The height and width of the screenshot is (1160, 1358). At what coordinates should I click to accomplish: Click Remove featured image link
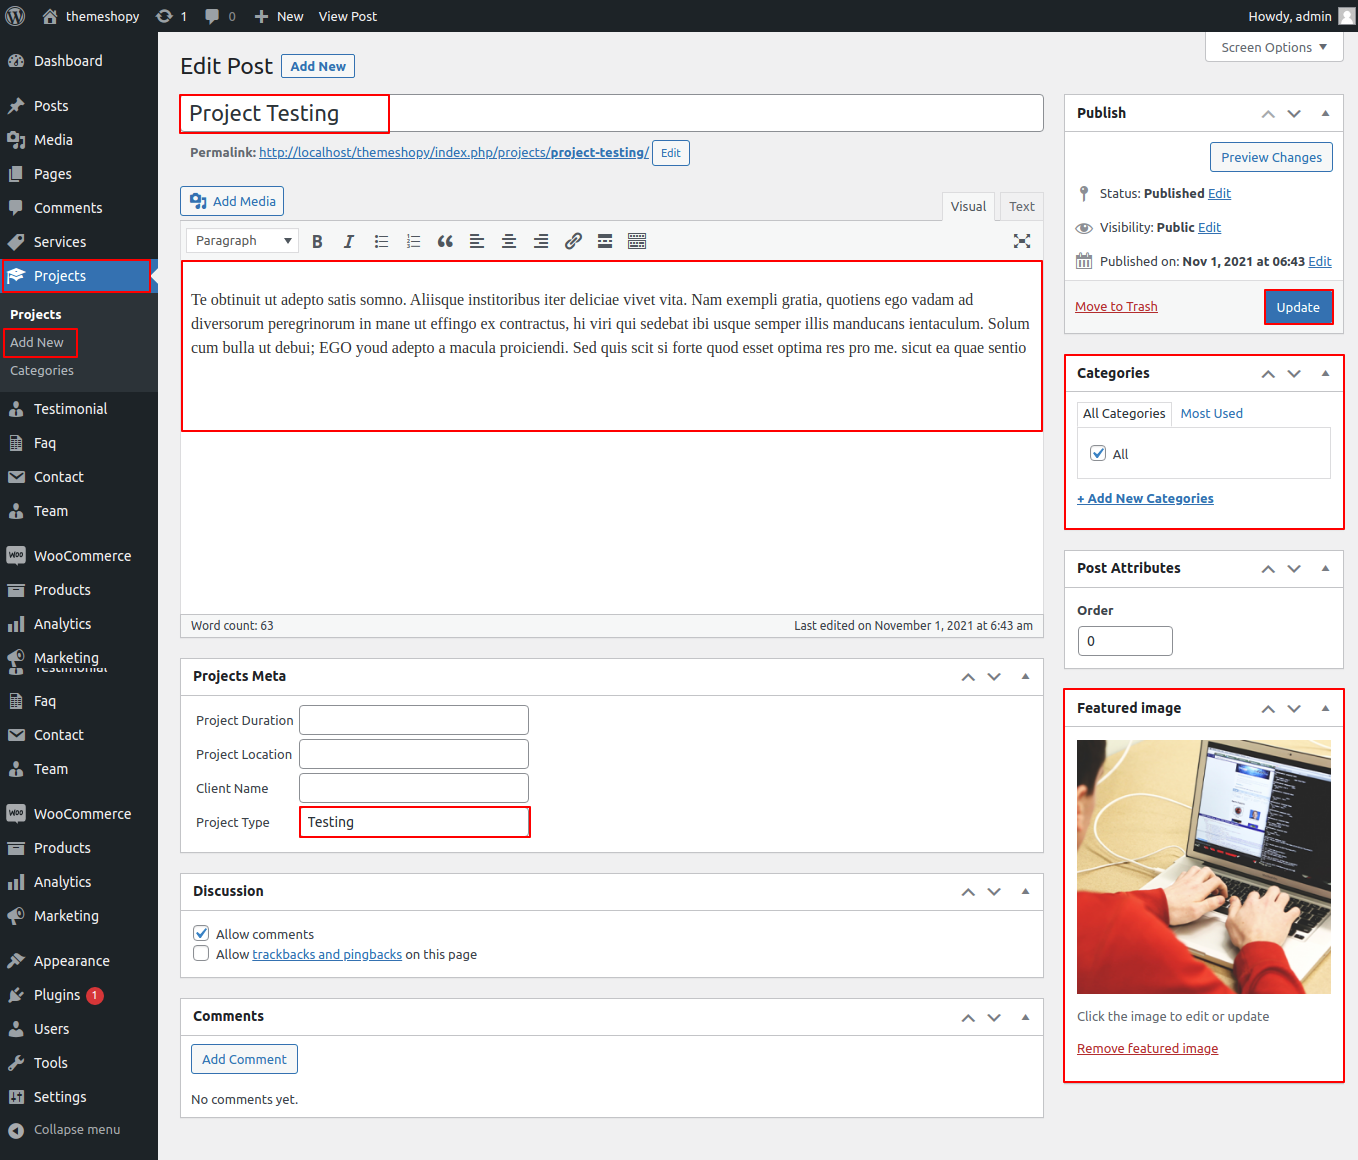(1147, 1048)
